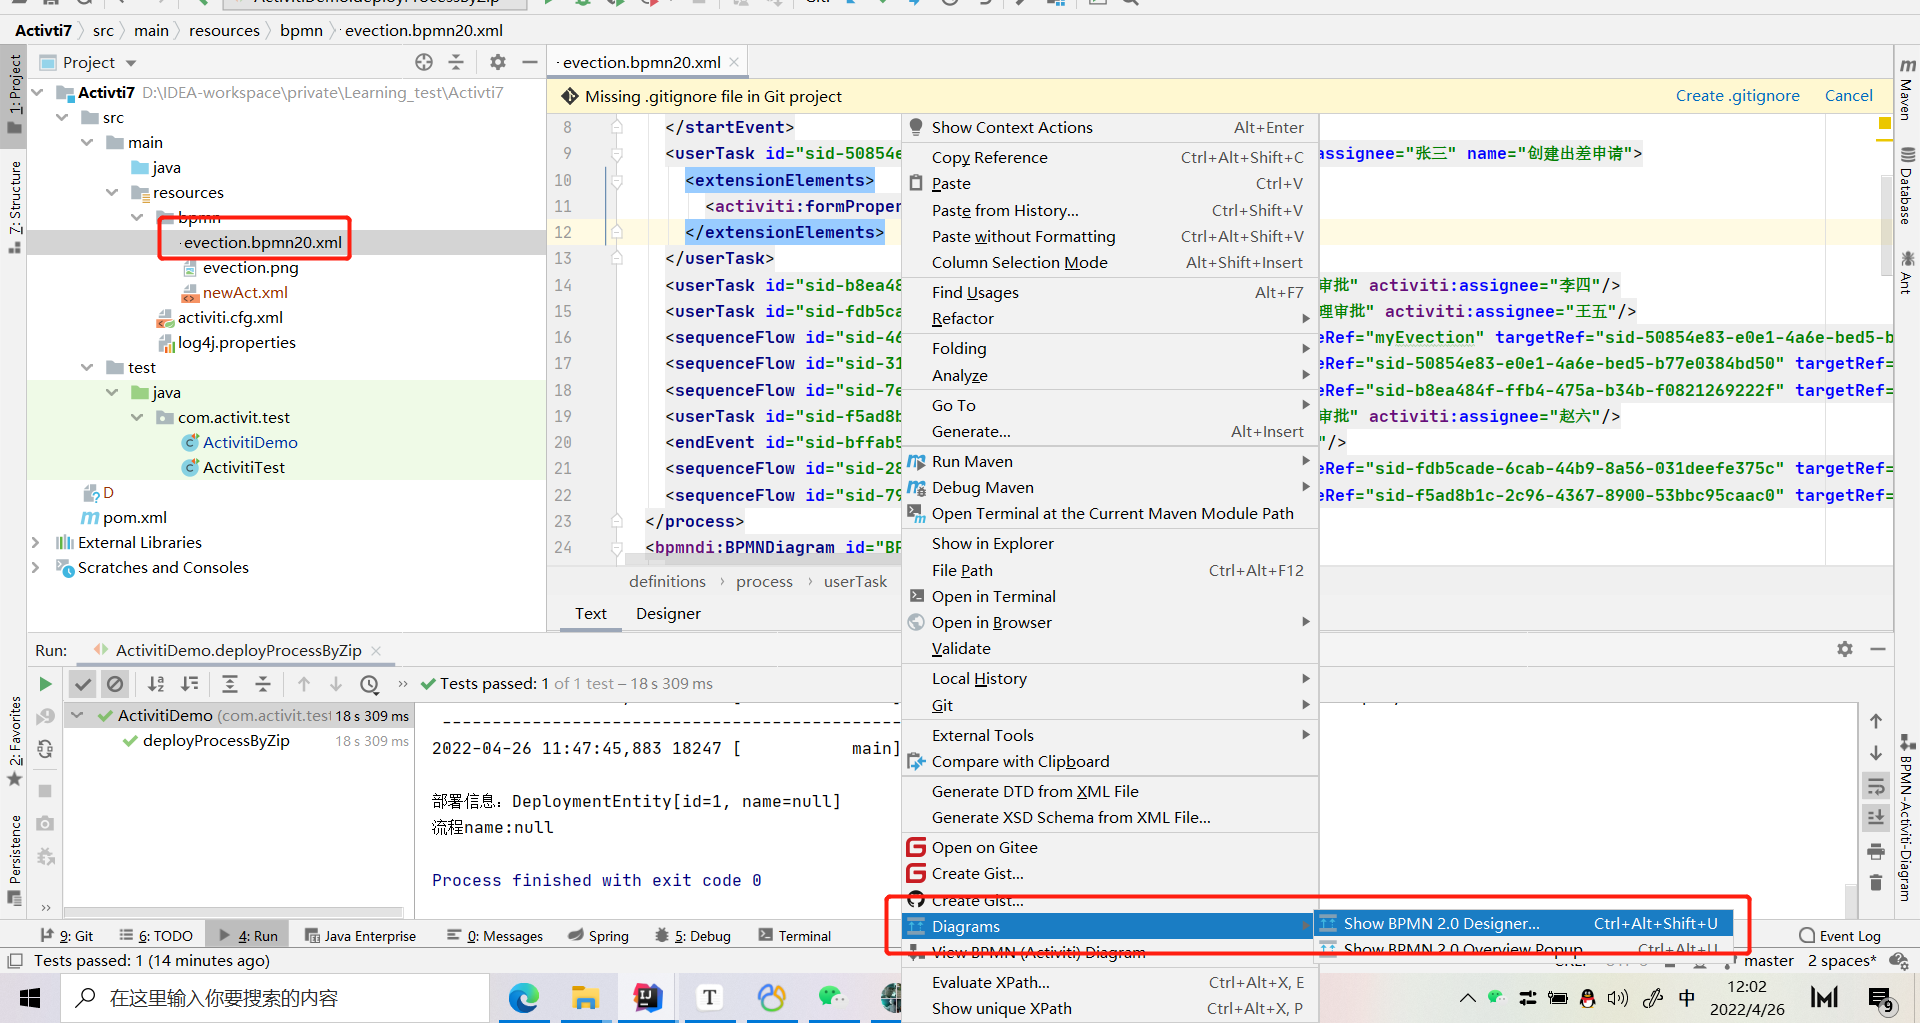The image size is (1920, 1023).
Task: Switch to the Designer editor tab
Action: 668,614
